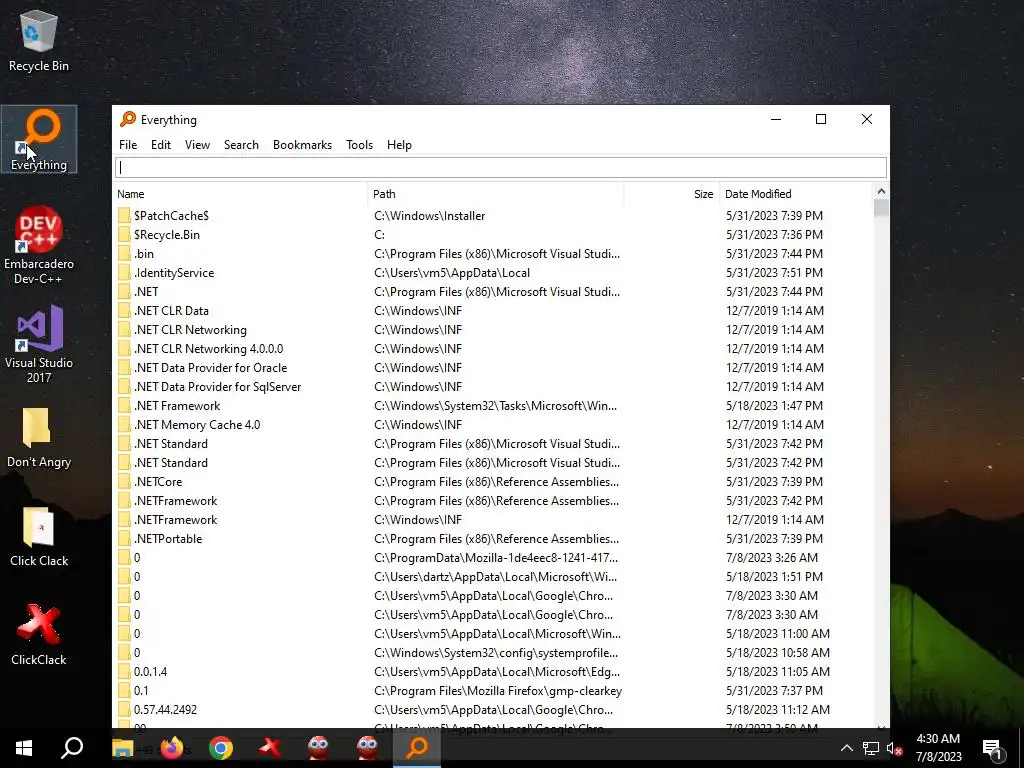1024x768 pixels.
Task: Launch Google Chrome from the taskbar
Action: pos(221,748)
